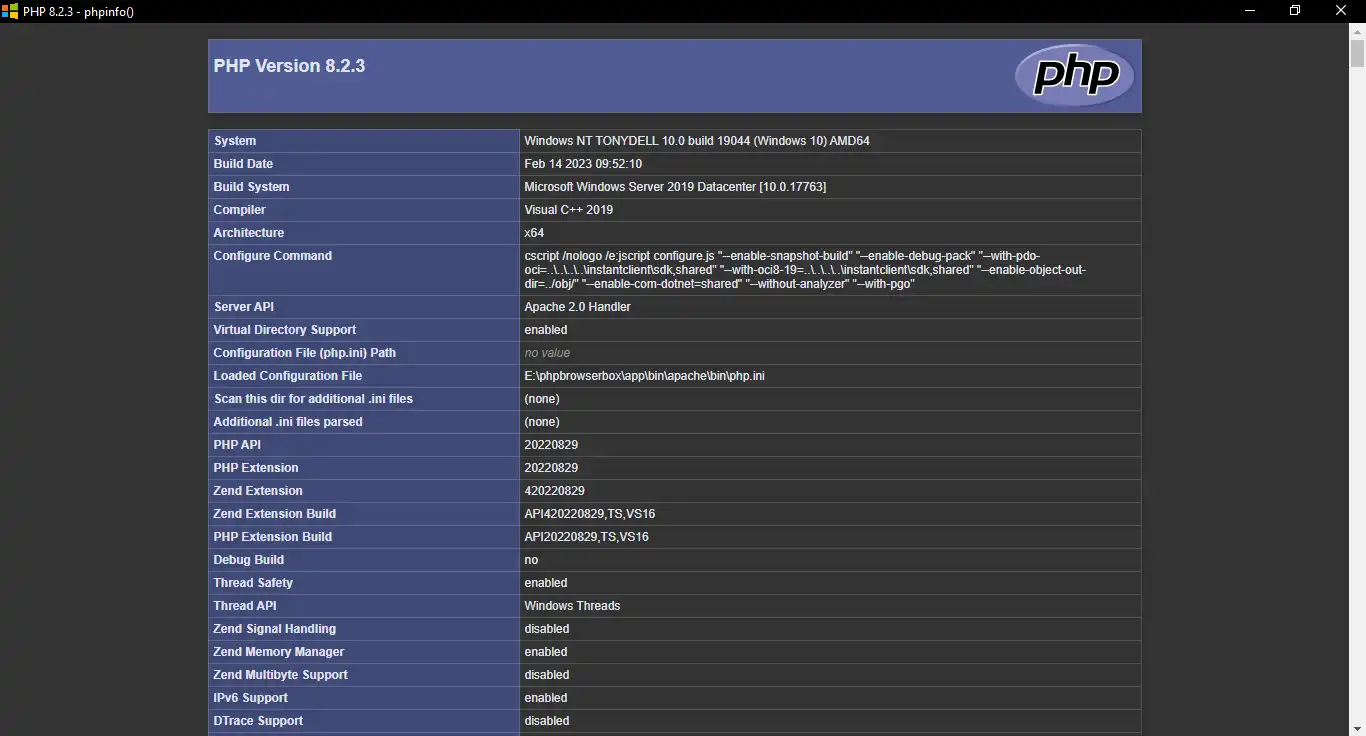Screen dimensions: 1366x736
Task: Click the scrollbar up arrow
Action: click(x=1357, y=31)
